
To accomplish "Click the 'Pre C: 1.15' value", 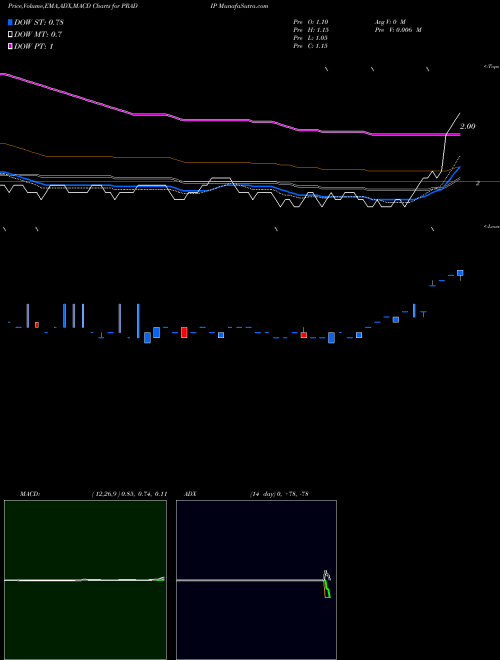I will [x=311, y=46].
